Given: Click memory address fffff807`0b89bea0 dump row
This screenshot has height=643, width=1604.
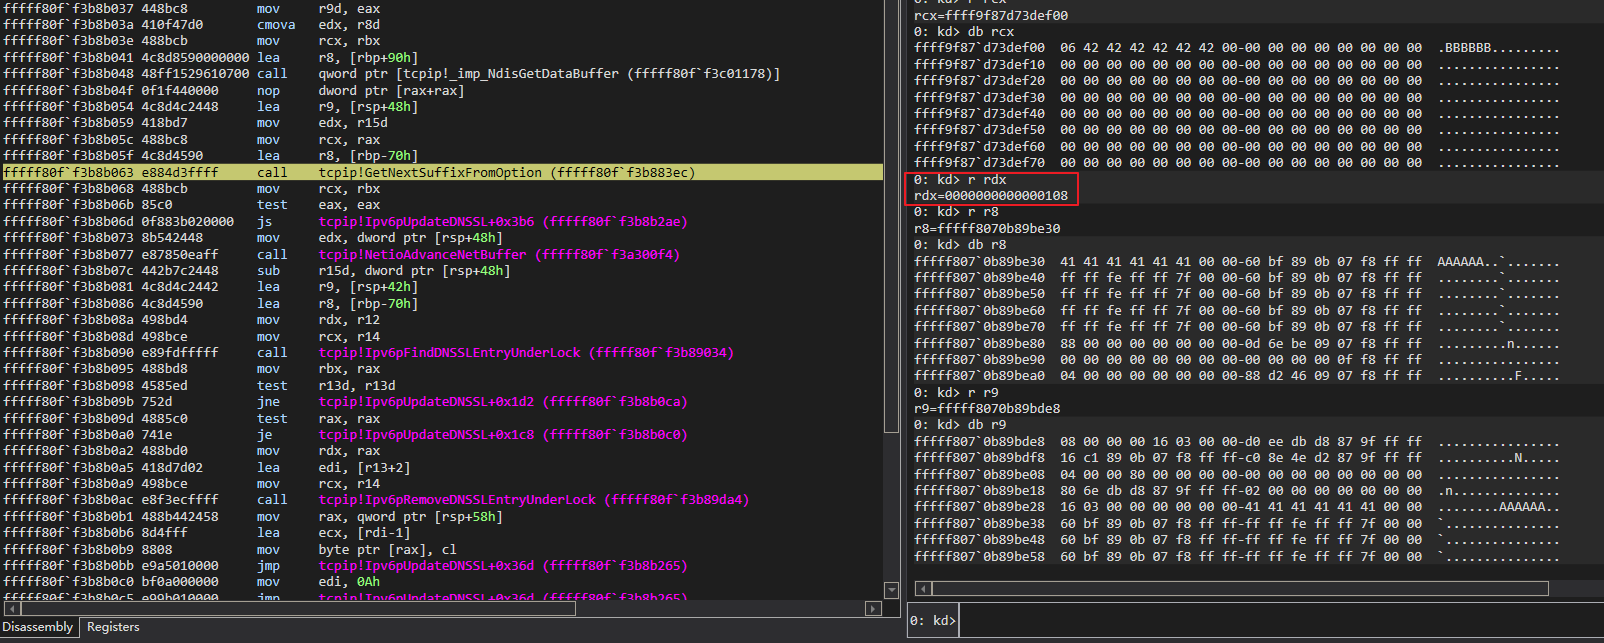Looking at the screenshot, I should [1237, 375].
